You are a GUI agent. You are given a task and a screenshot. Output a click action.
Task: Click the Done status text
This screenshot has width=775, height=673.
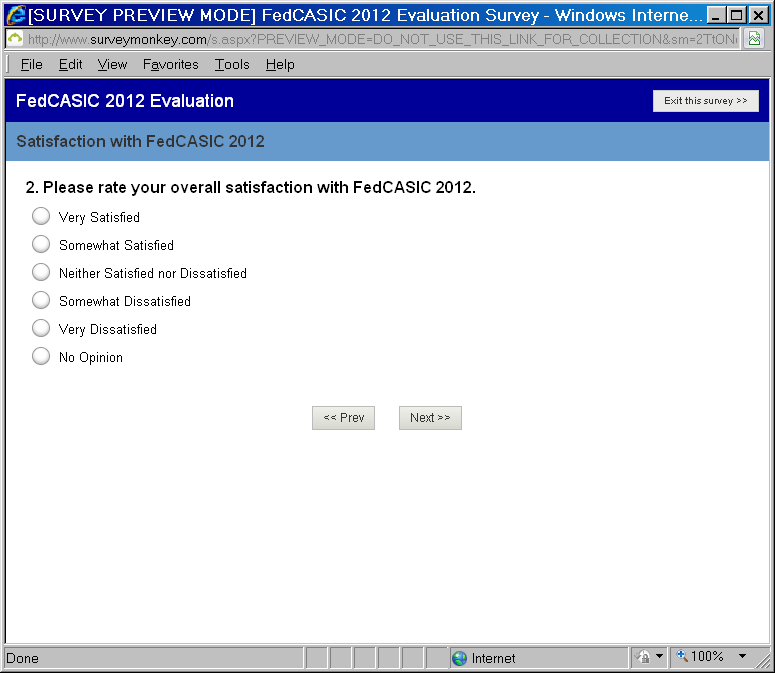23,658
